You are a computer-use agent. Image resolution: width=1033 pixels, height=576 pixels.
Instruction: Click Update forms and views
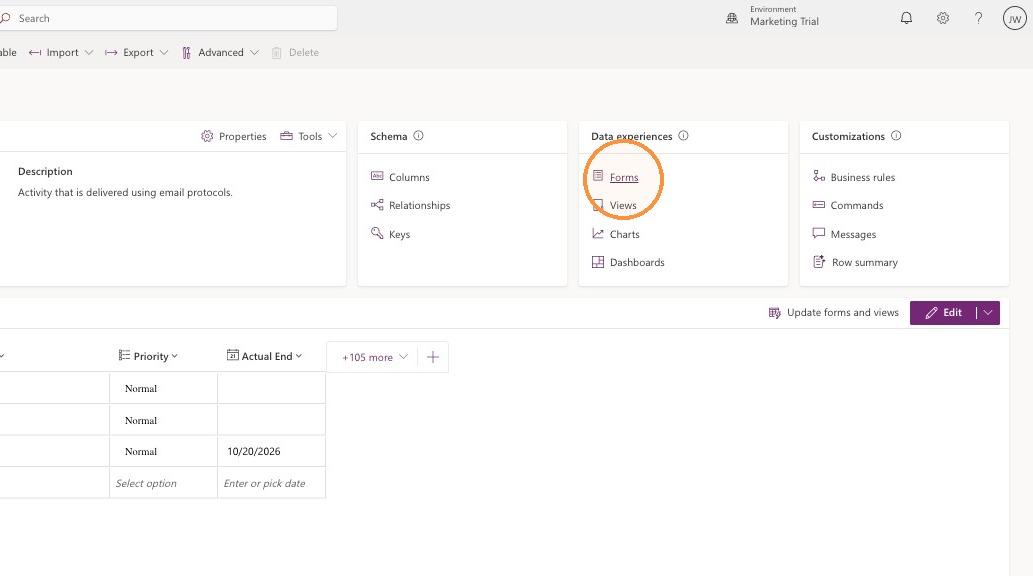point(833,312)
